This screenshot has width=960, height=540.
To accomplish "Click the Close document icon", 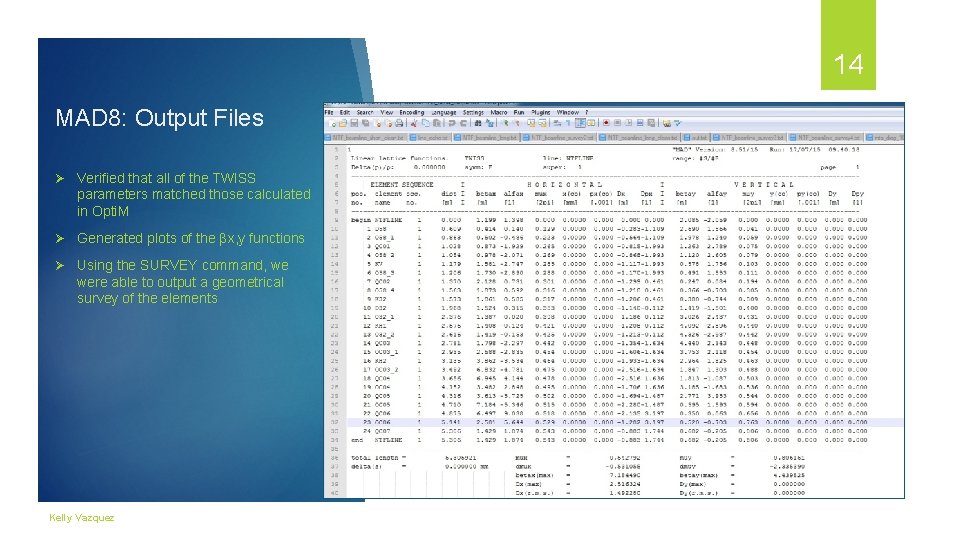I will 378,123.
